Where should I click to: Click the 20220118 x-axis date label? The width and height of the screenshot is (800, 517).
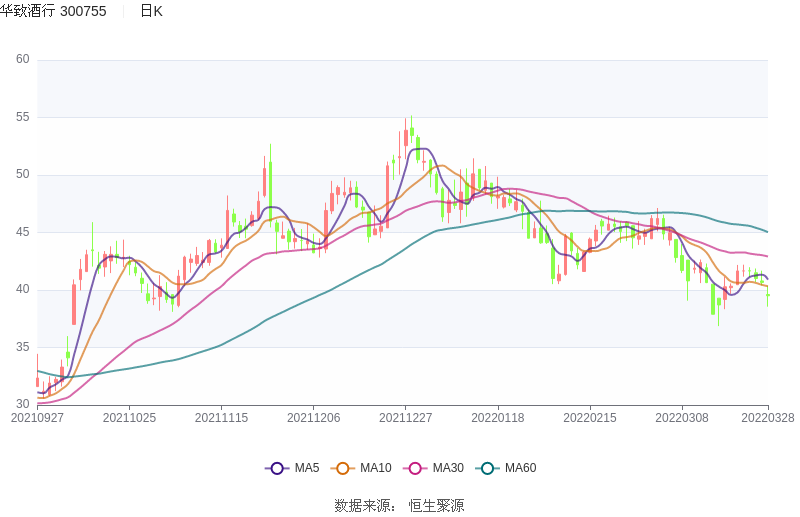[x=498, y=418]
